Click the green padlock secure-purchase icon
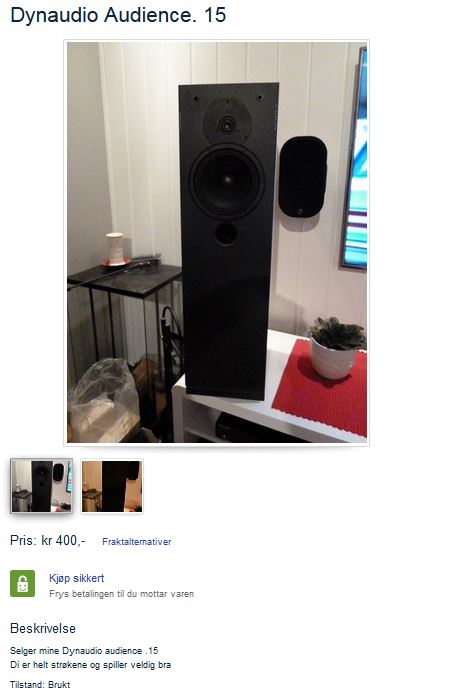Viewport: 449px width, 696px height. pos(22,583)
